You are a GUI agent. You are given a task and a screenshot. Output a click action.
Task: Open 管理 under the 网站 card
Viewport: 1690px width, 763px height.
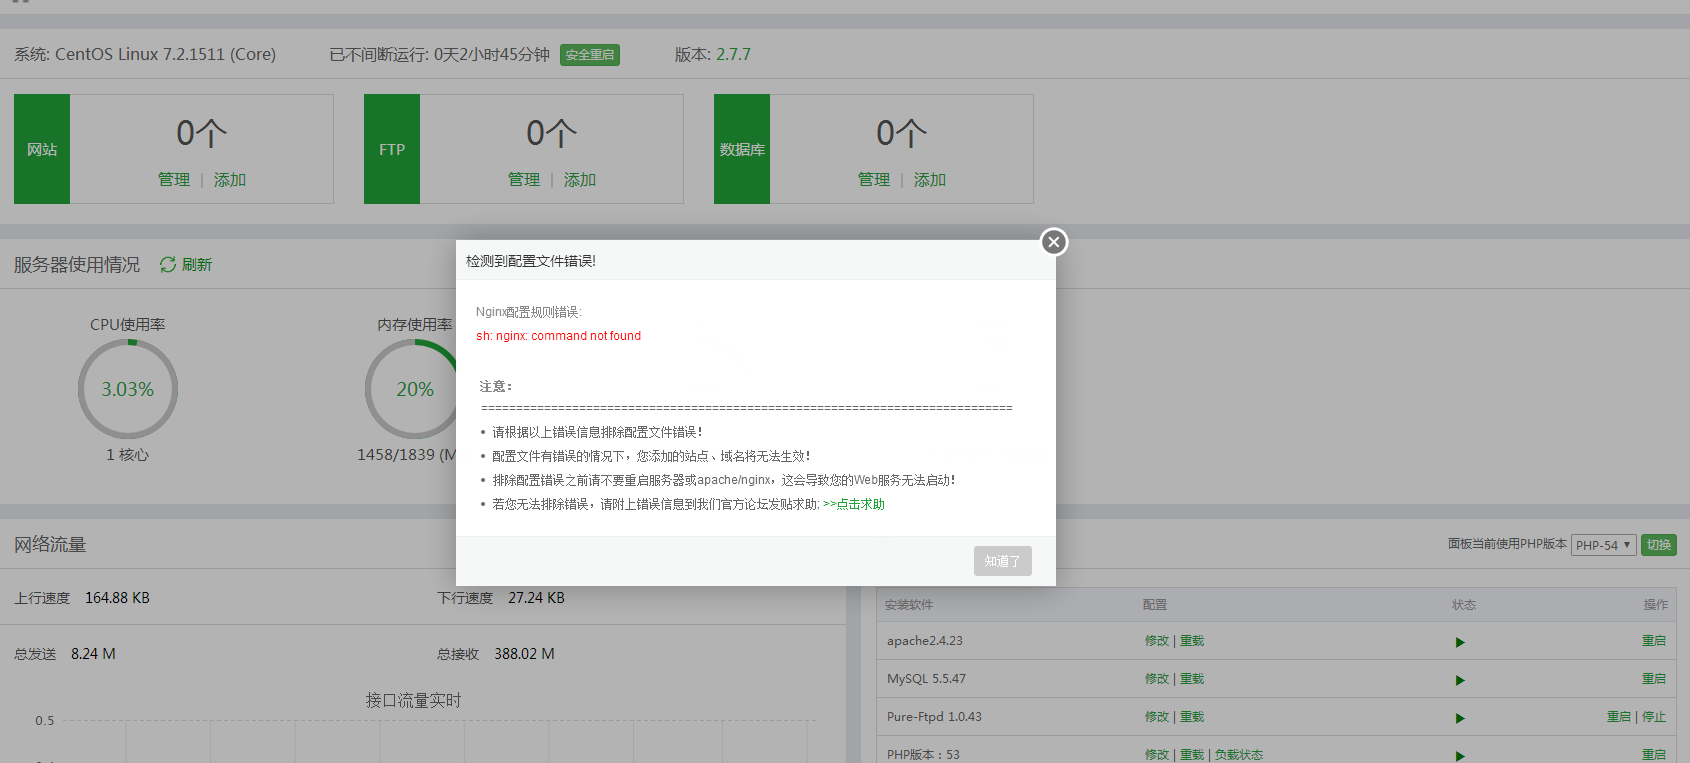tap(174, 179)
